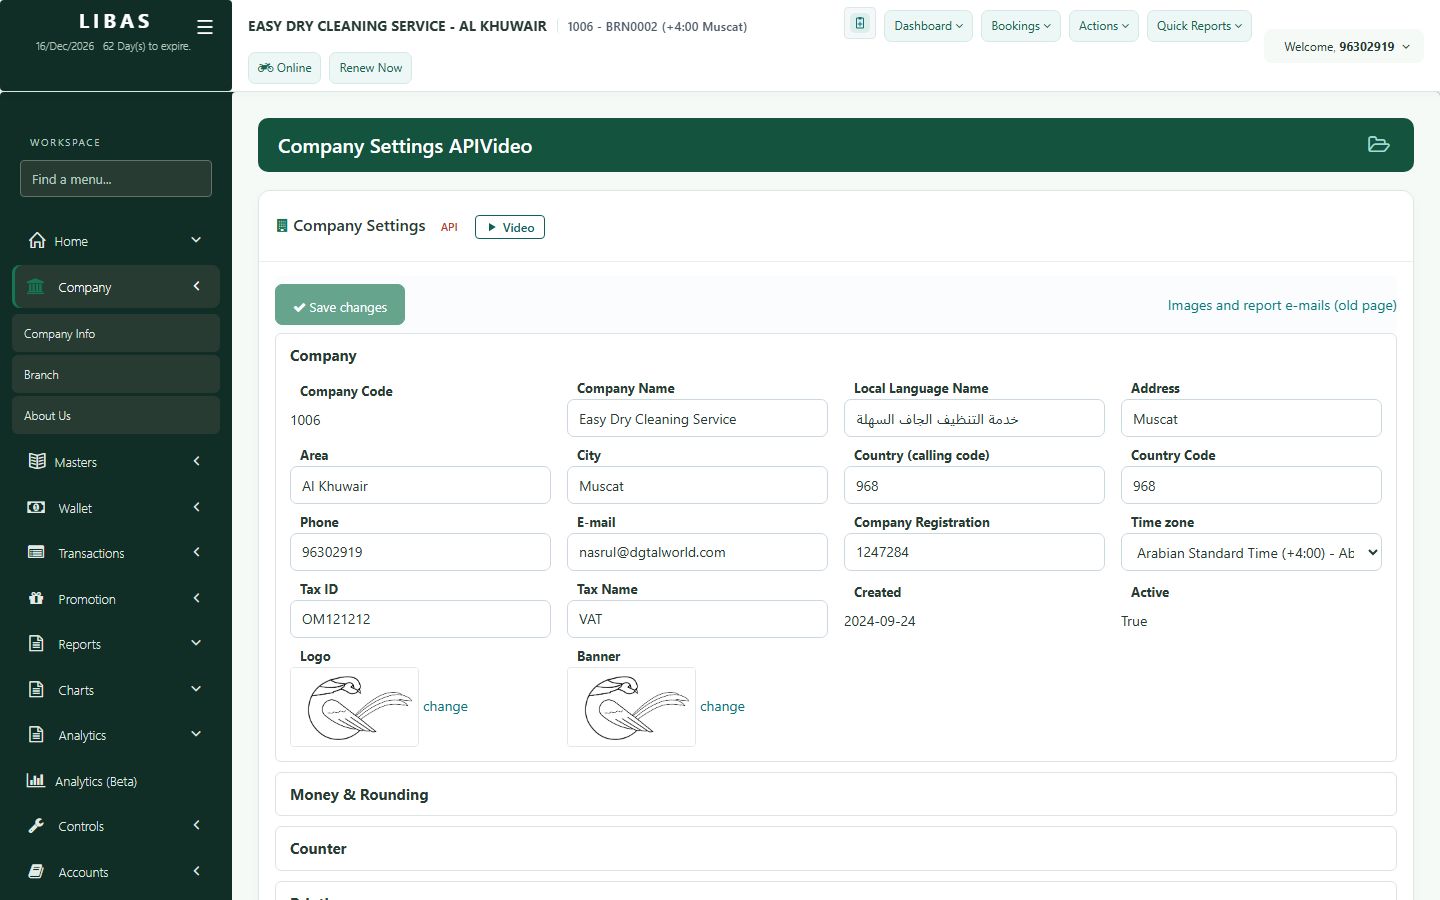The height and width of the screenshot is (900, 1440).
Task: Expand the Counter section
Action: pyautogui.click(x=836, y=848)
